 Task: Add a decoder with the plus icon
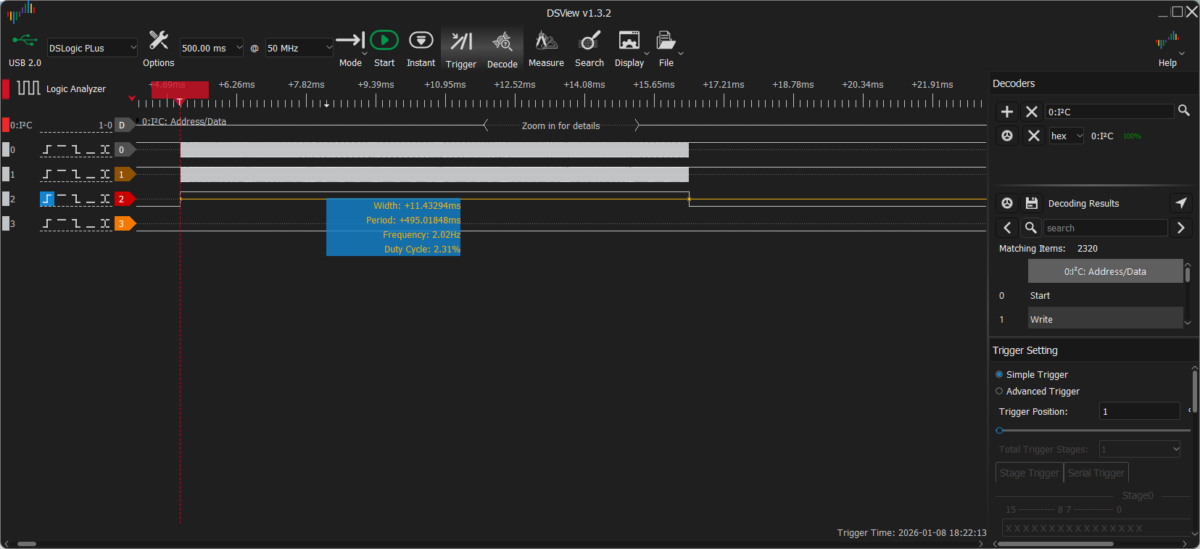pos(1007,111)
